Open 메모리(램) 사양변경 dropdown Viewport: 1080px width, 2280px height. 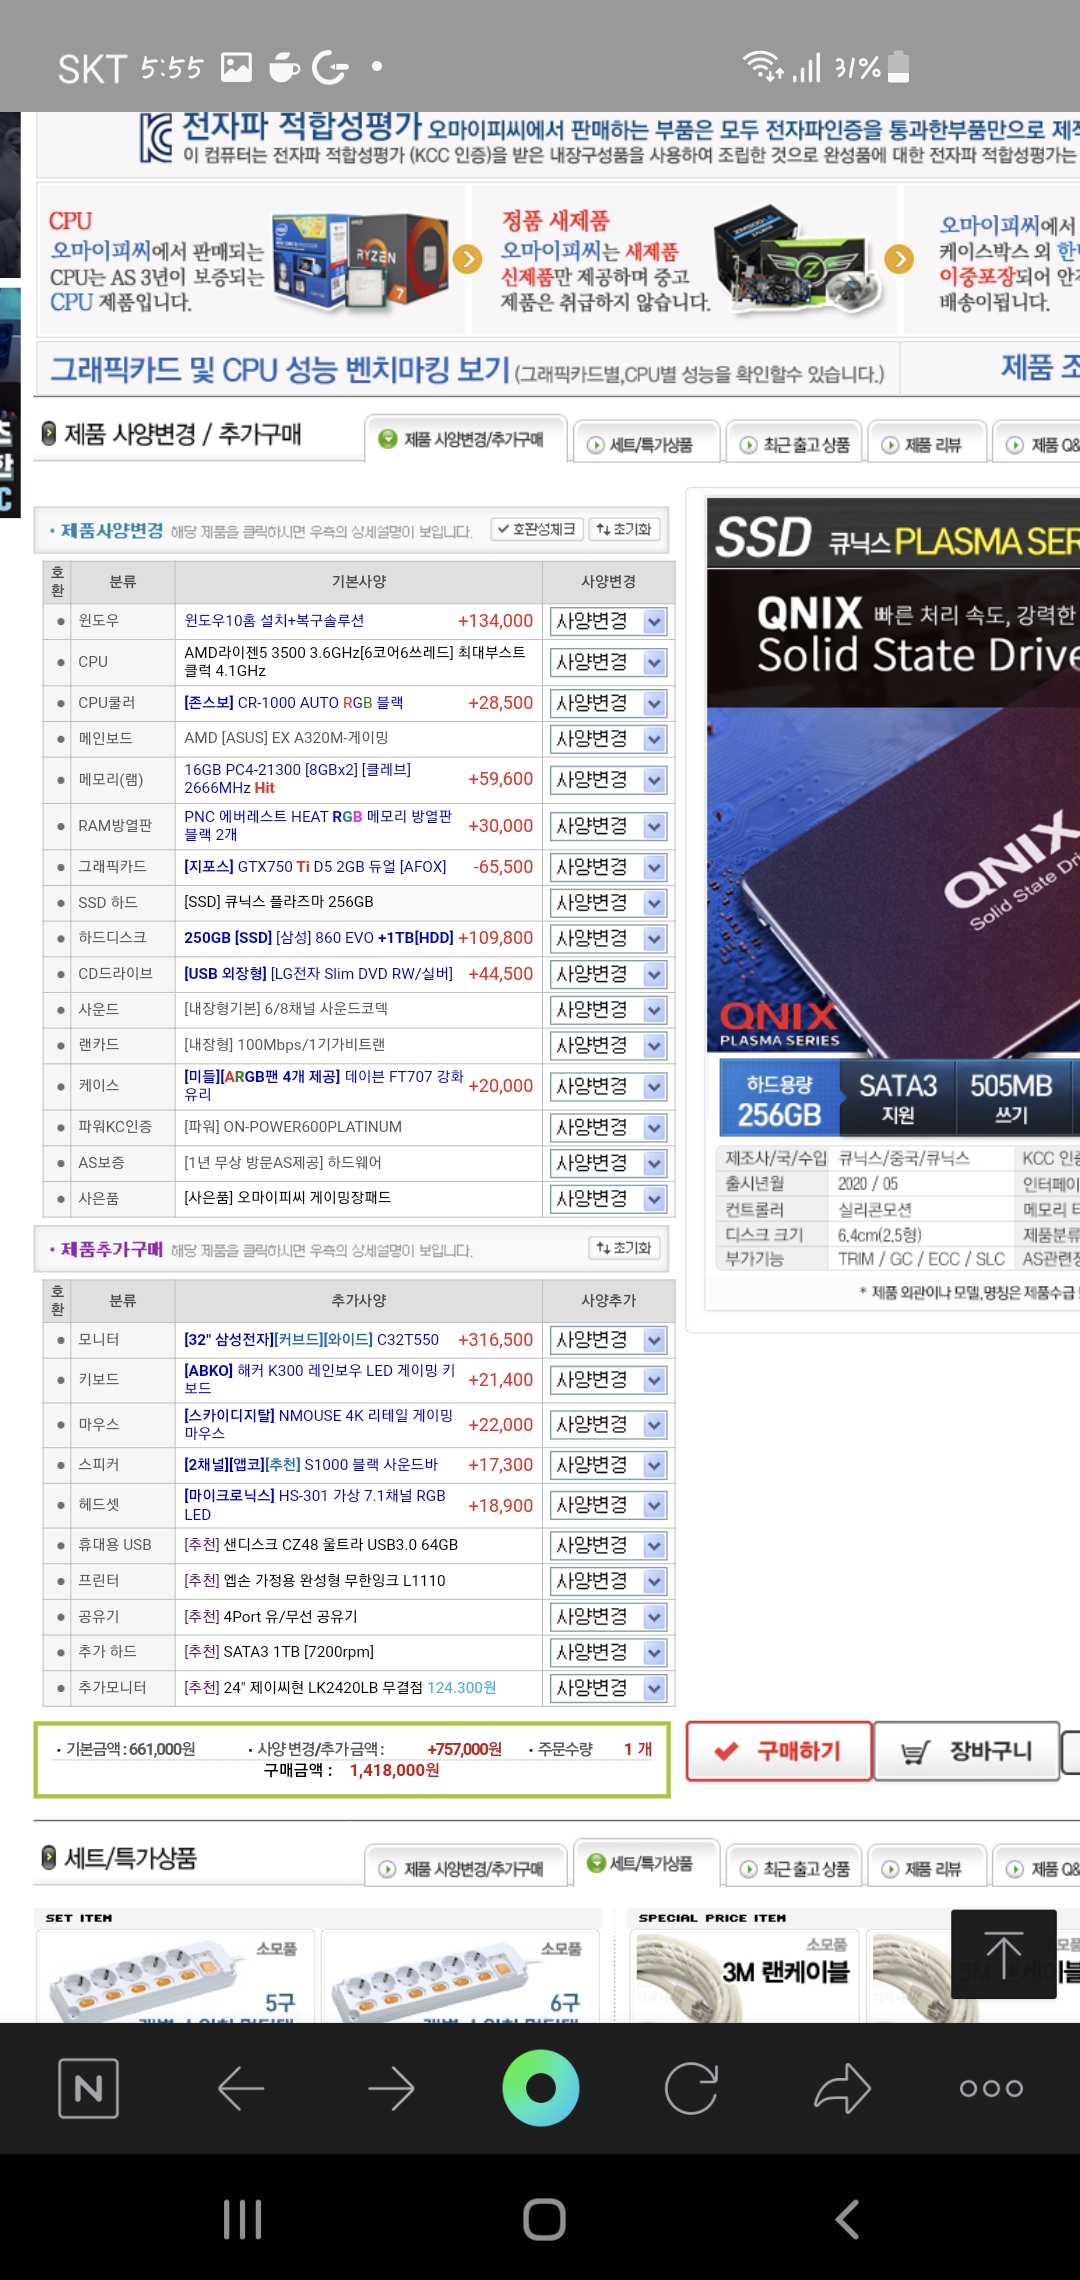[608, 779]
